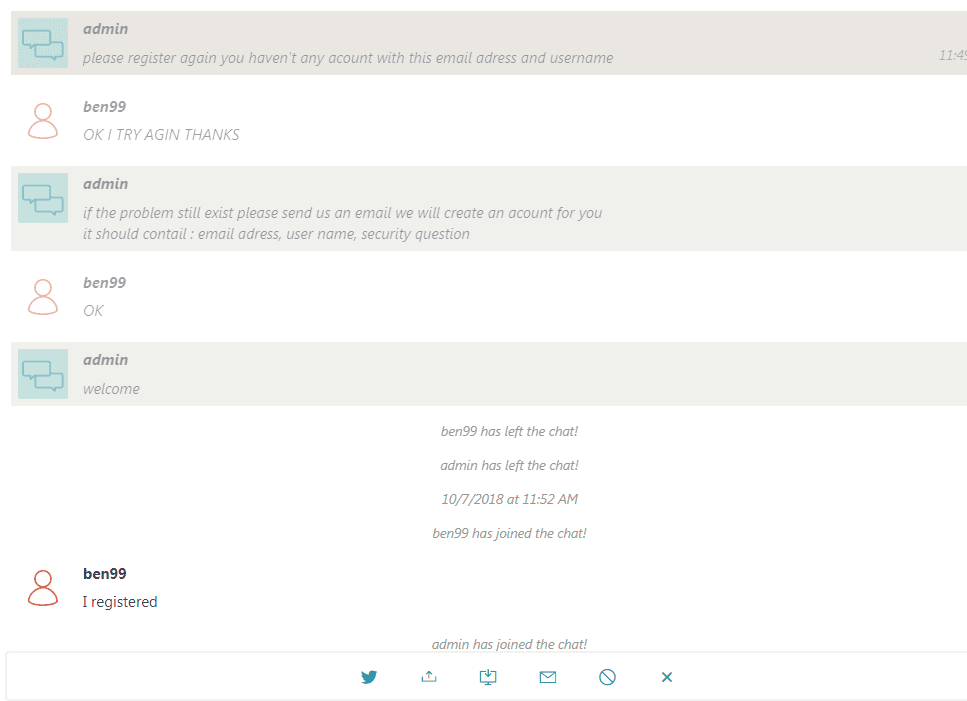
Task: Click the 'OK I TRY AGIN THANKS' message
Action: [x=161, y=135]
